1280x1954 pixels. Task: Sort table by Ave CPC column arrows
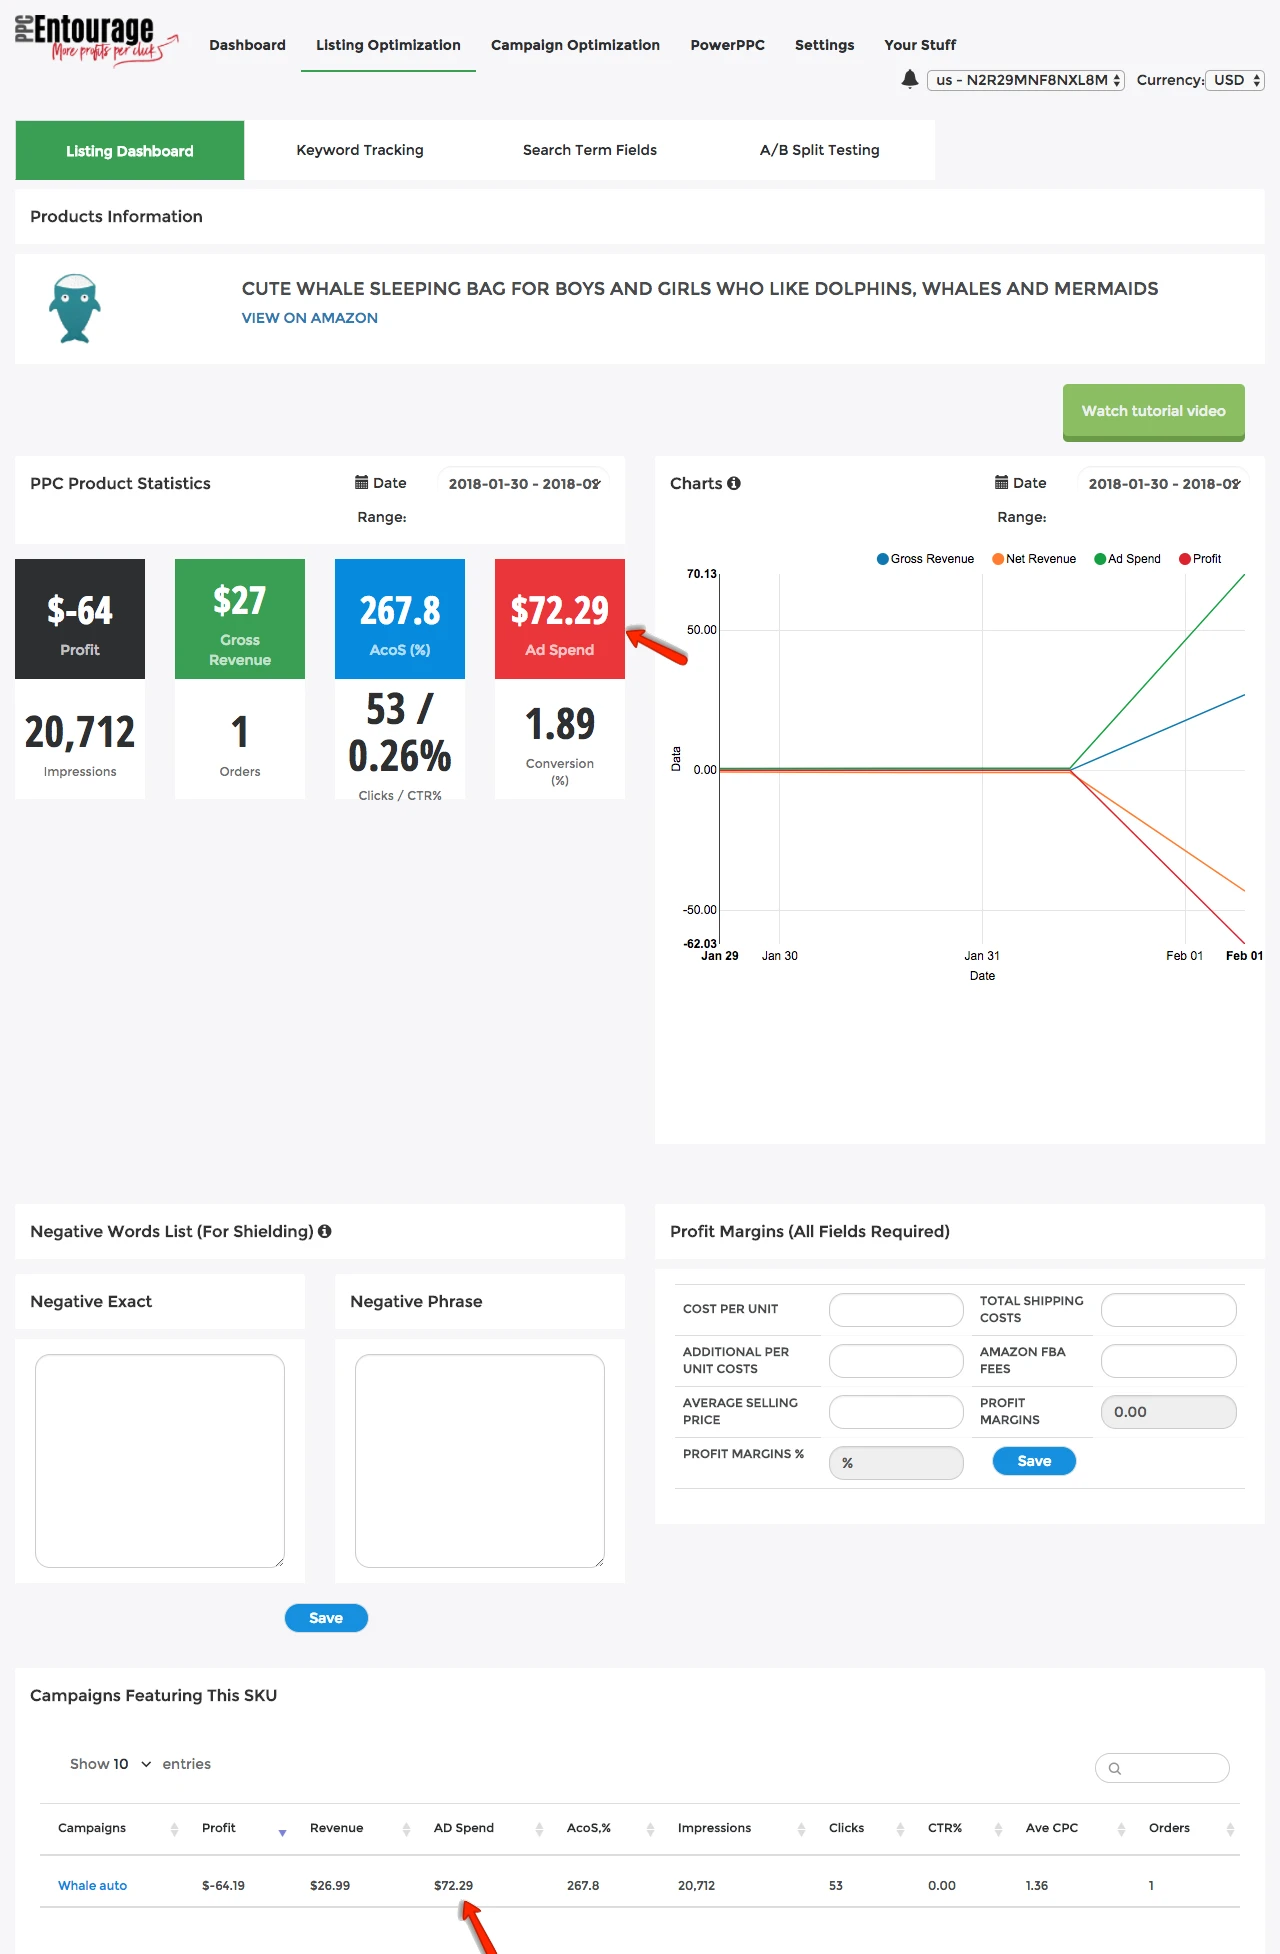coord(1121,1829)
